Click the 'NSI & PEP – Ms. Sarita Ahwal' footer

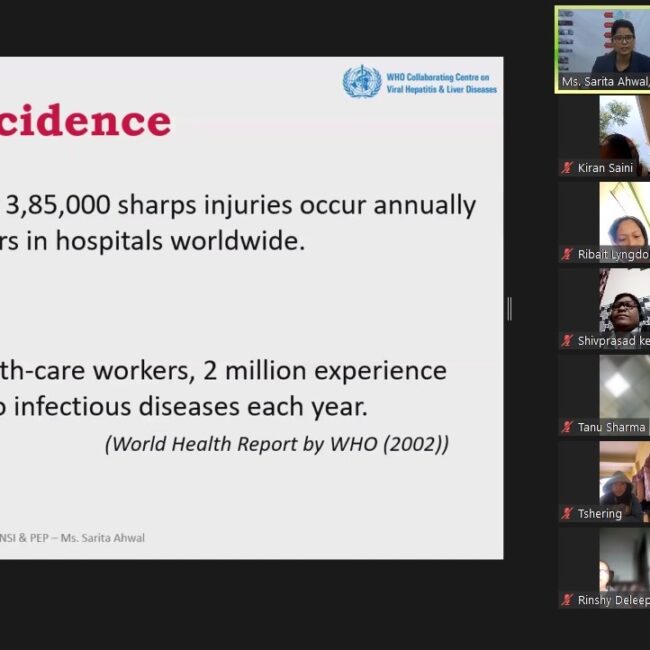[x=75, y=538]
